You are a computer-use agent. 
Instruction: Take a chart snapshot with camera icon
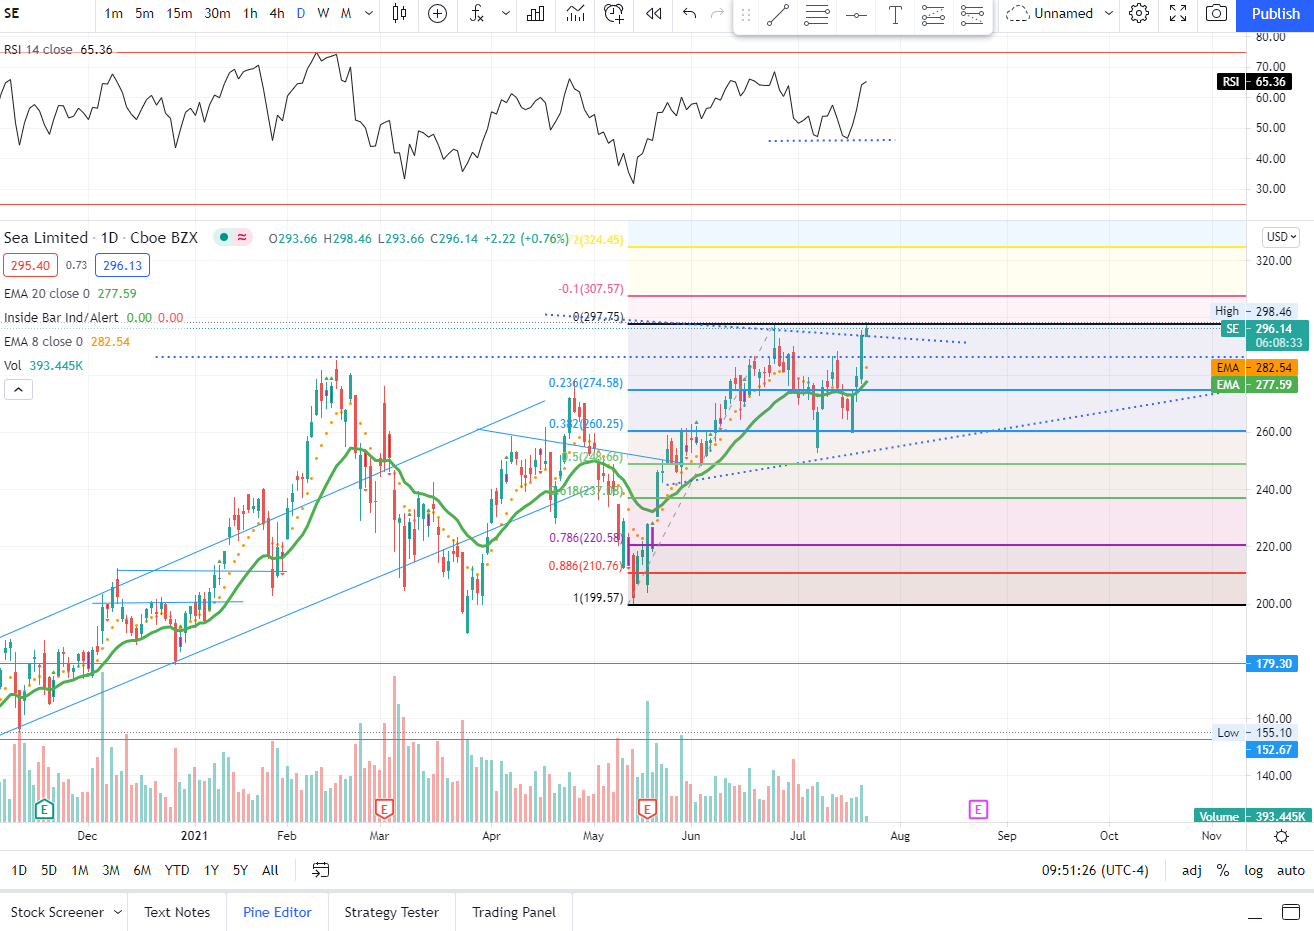(1216, 13)
